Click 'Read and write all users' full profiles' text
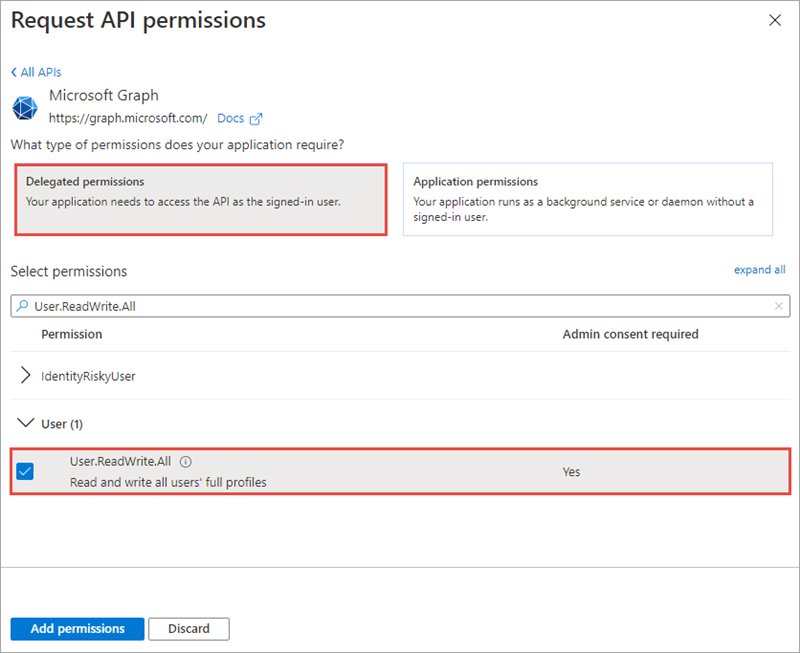The height and width of the screenshot is (653, 800). 168,483
